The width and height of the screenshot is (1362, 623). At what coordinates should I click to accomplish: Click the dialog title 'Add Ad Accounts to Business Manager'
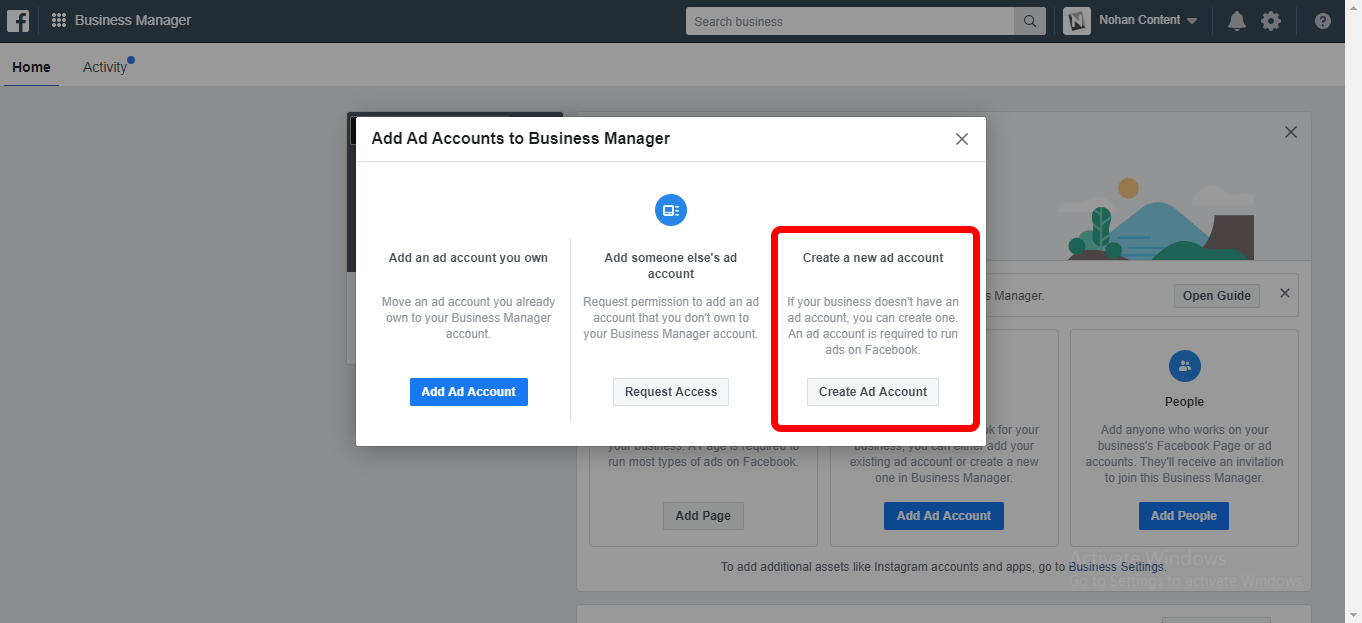521,139
